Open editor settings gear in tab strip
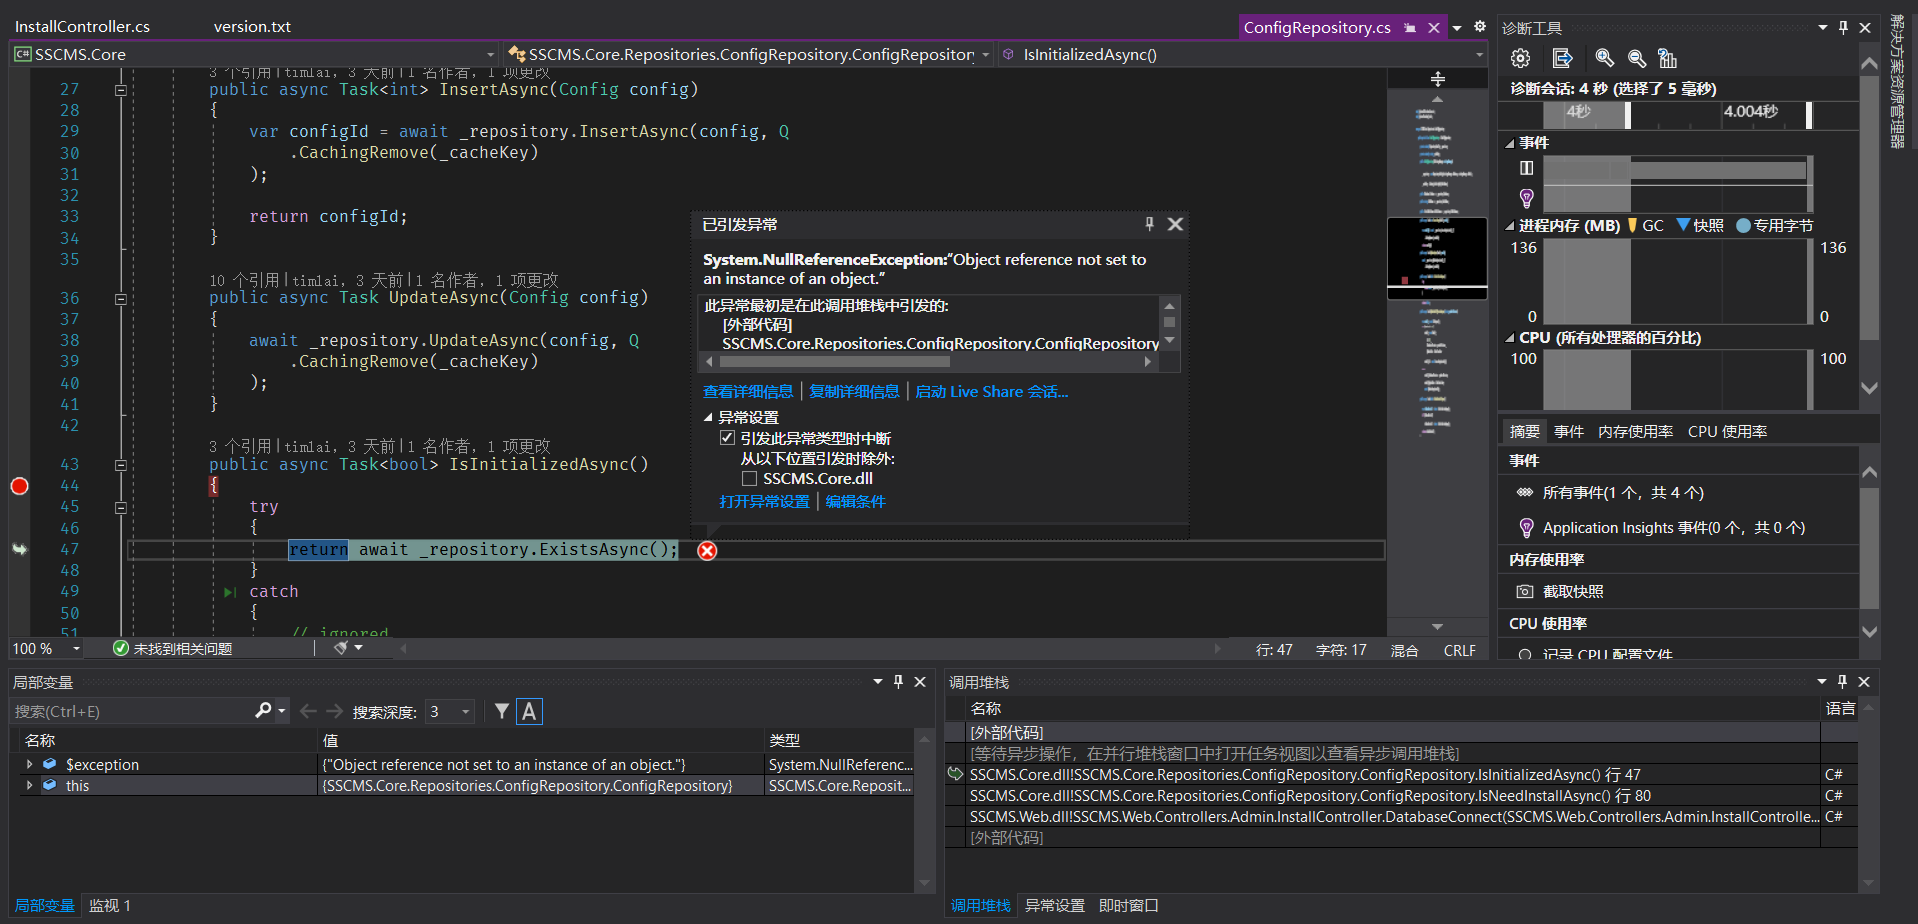This screenshot has width=1918, height=924. point(1480,27)
